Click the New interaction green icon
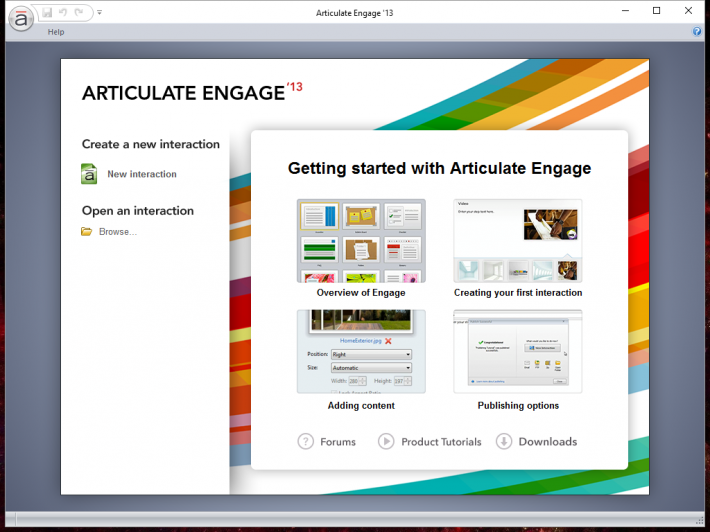The image size is (710, 532). pyautogui.click(x=89, y=174)
